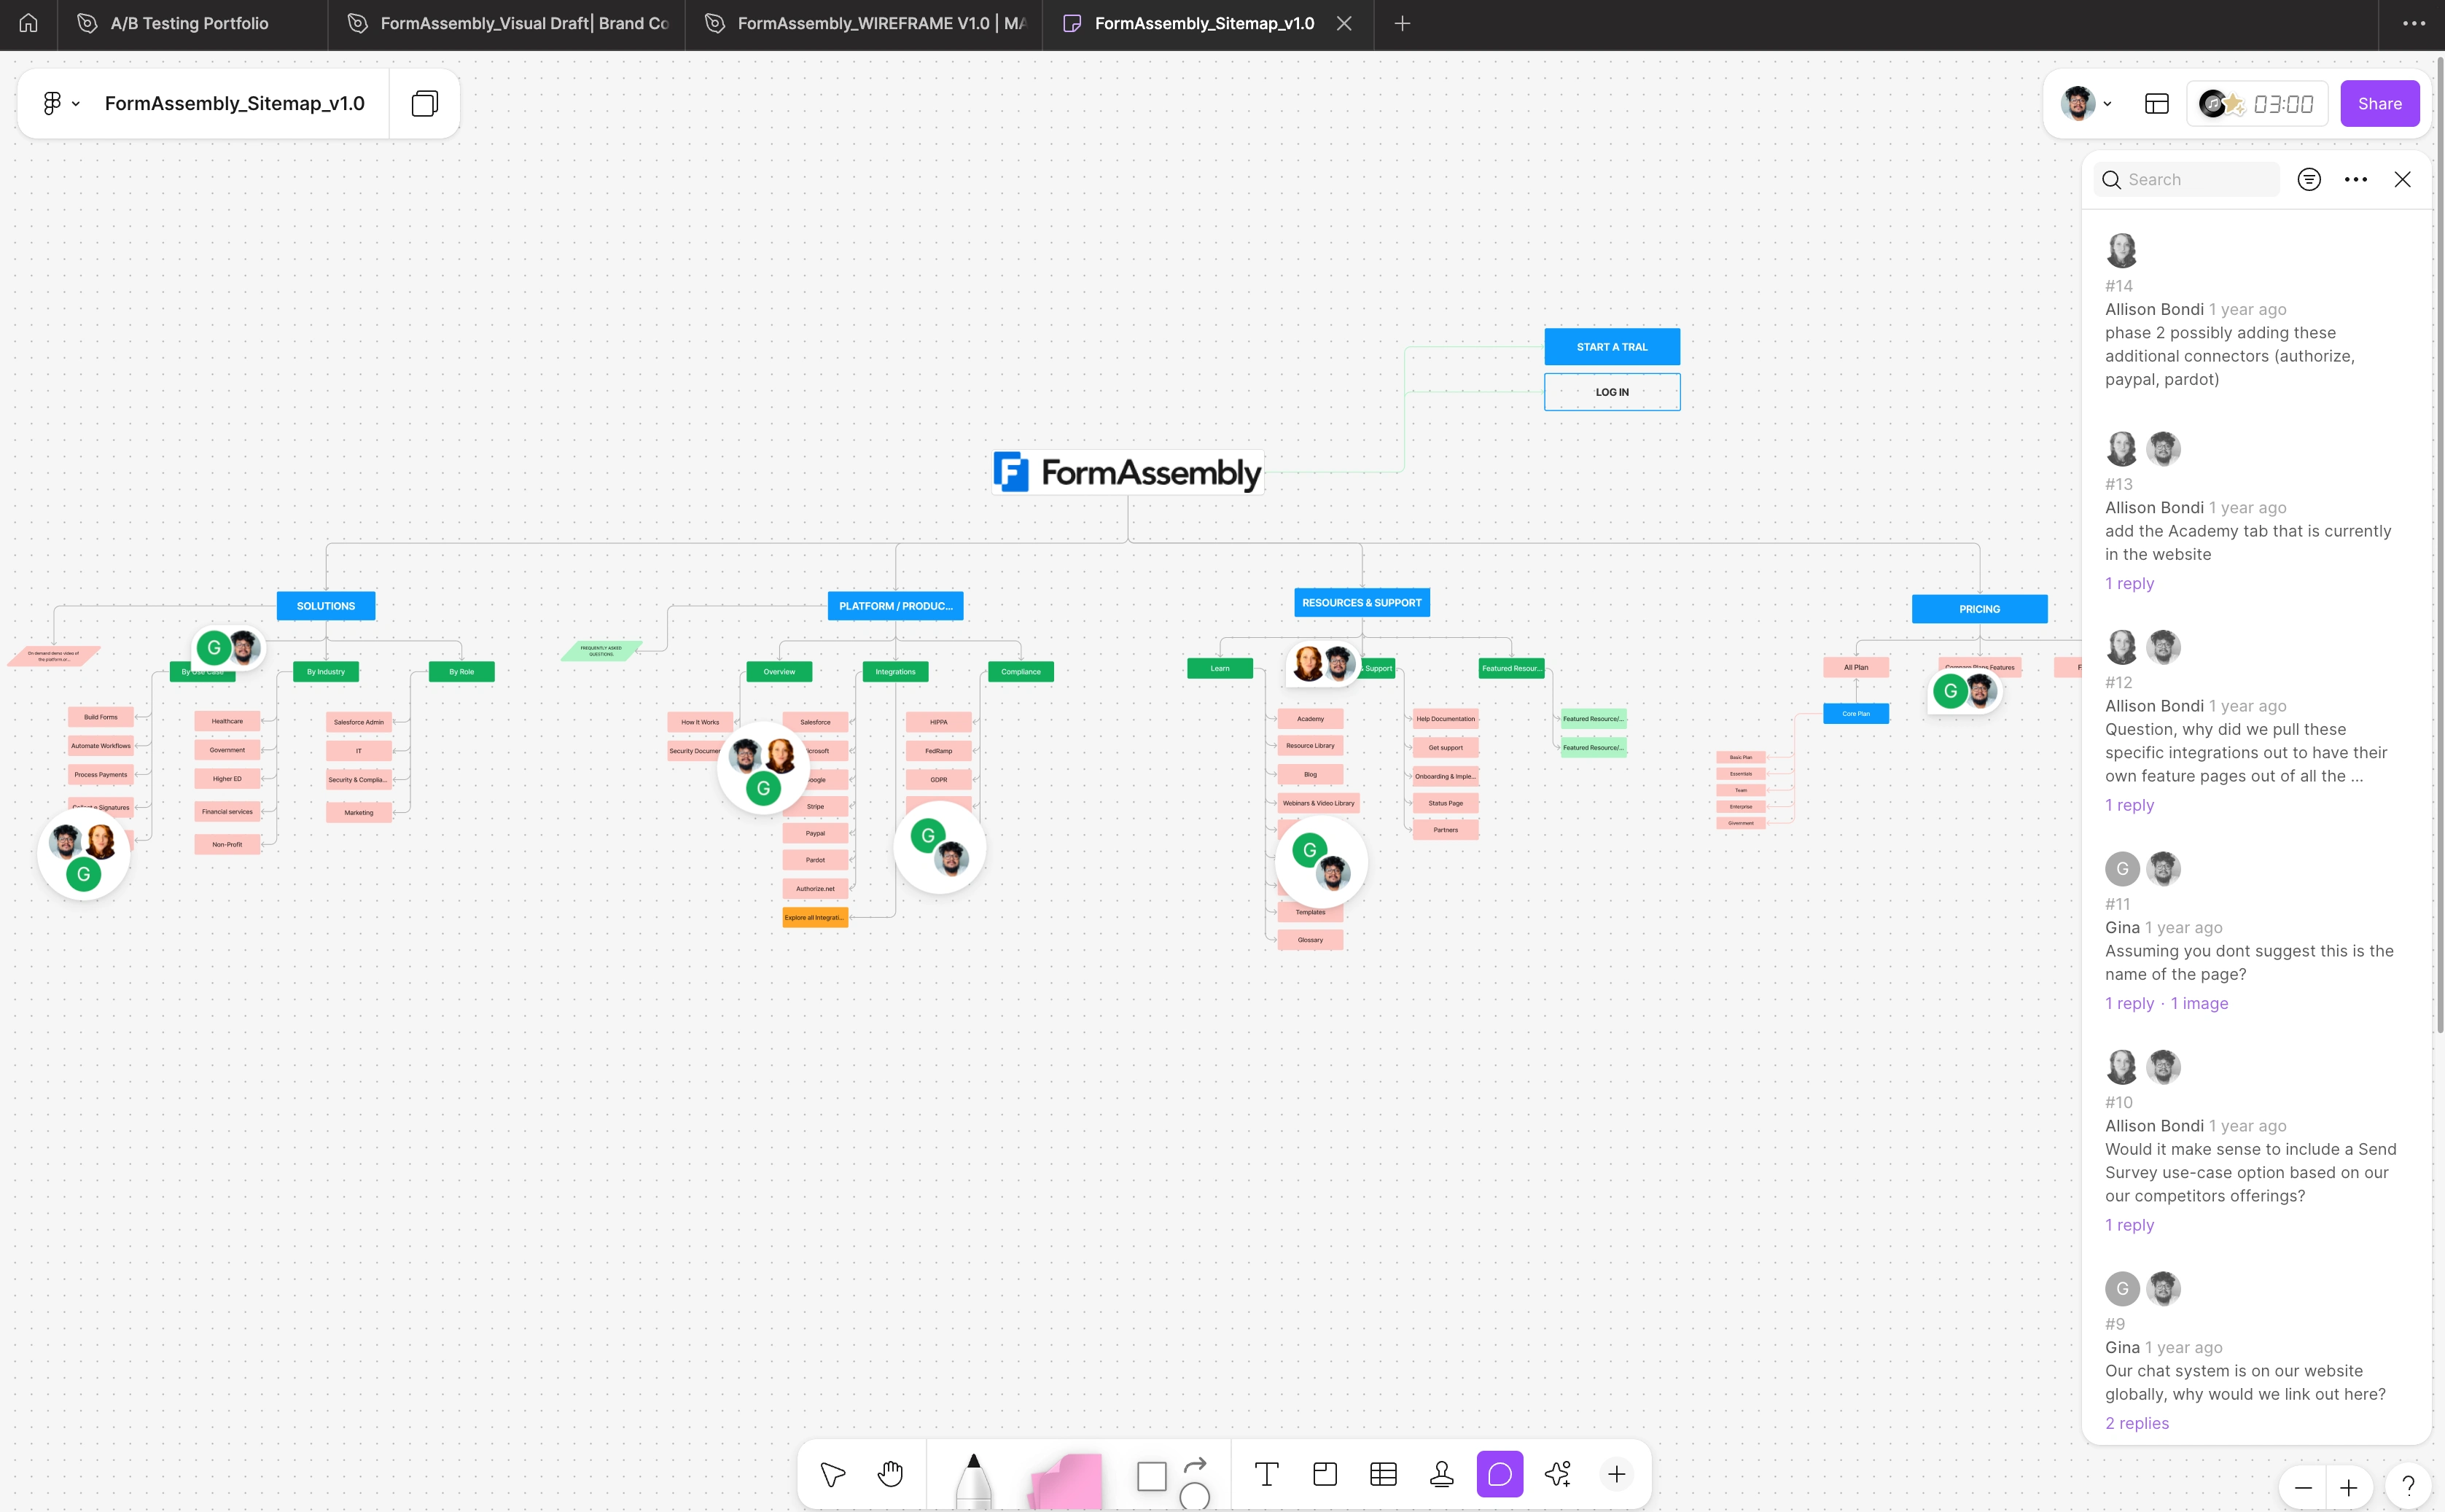Focus the comments Search field

click(2187, 179)
